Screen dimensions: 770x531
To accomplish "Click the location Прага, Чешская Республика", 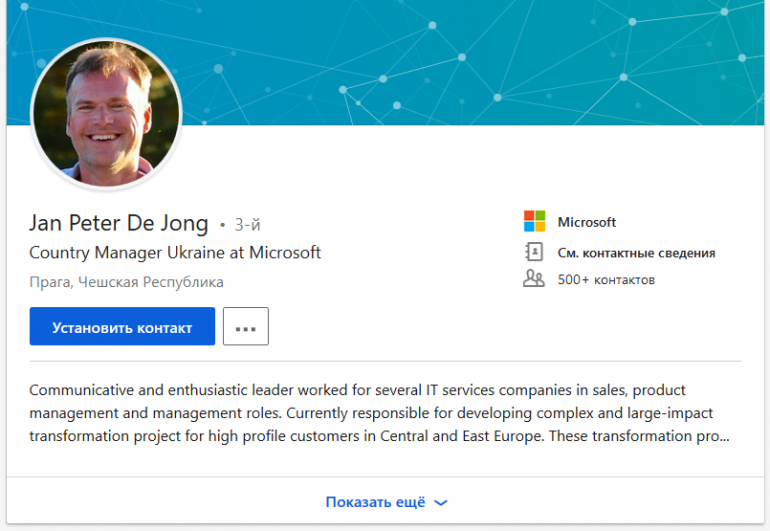I will 126,282.
